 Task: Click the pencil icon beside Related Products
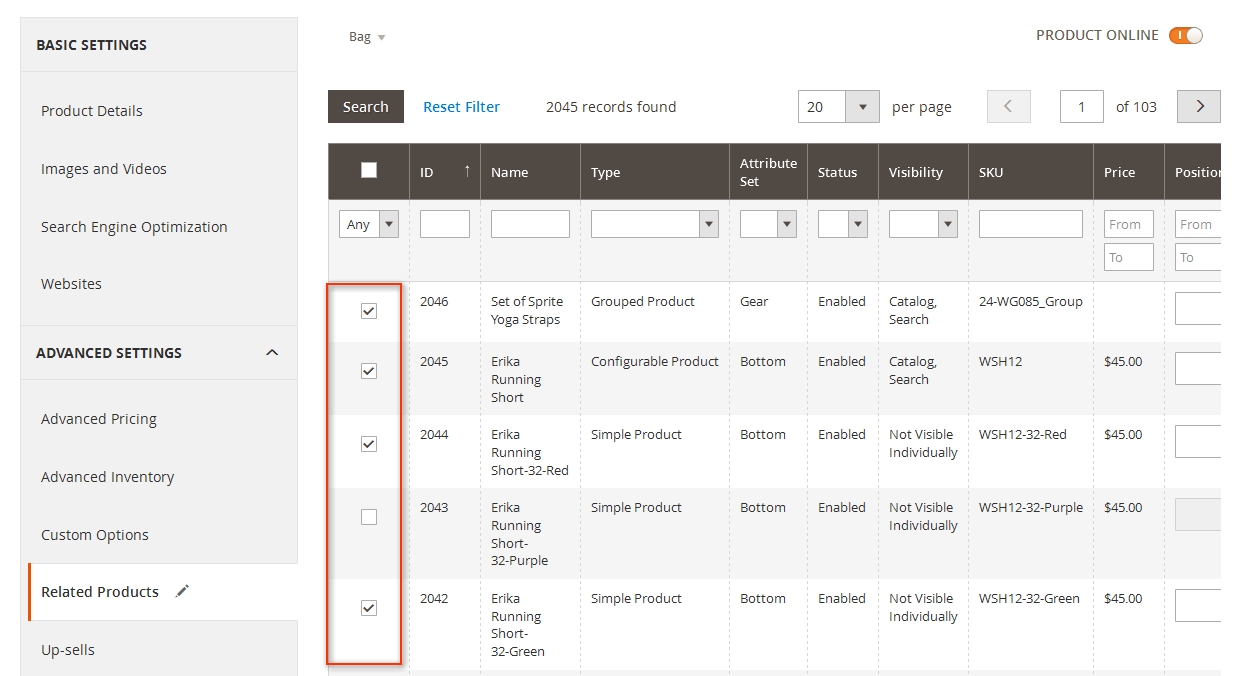click(x=182, y=591)
